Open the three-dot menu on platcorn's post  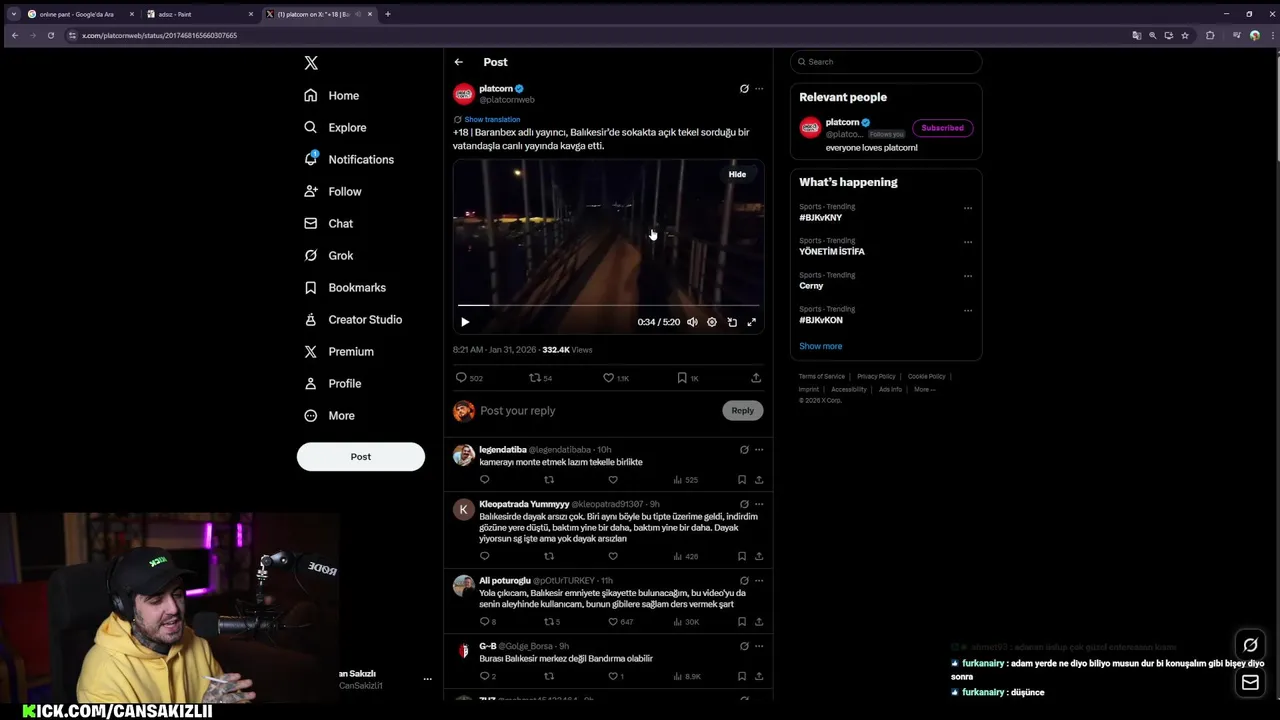click(x=759, y=89)
